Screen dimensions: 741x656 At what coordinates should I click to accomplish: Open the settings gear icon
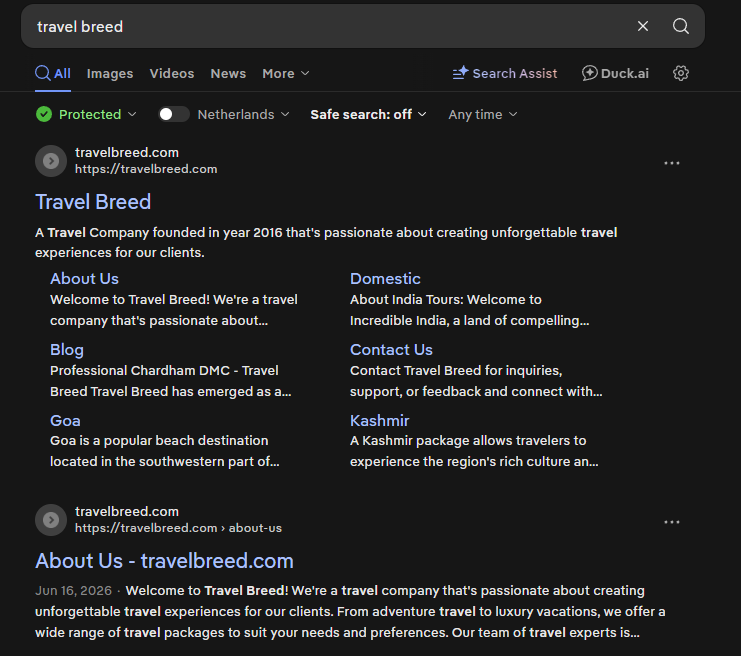[681, 73]
